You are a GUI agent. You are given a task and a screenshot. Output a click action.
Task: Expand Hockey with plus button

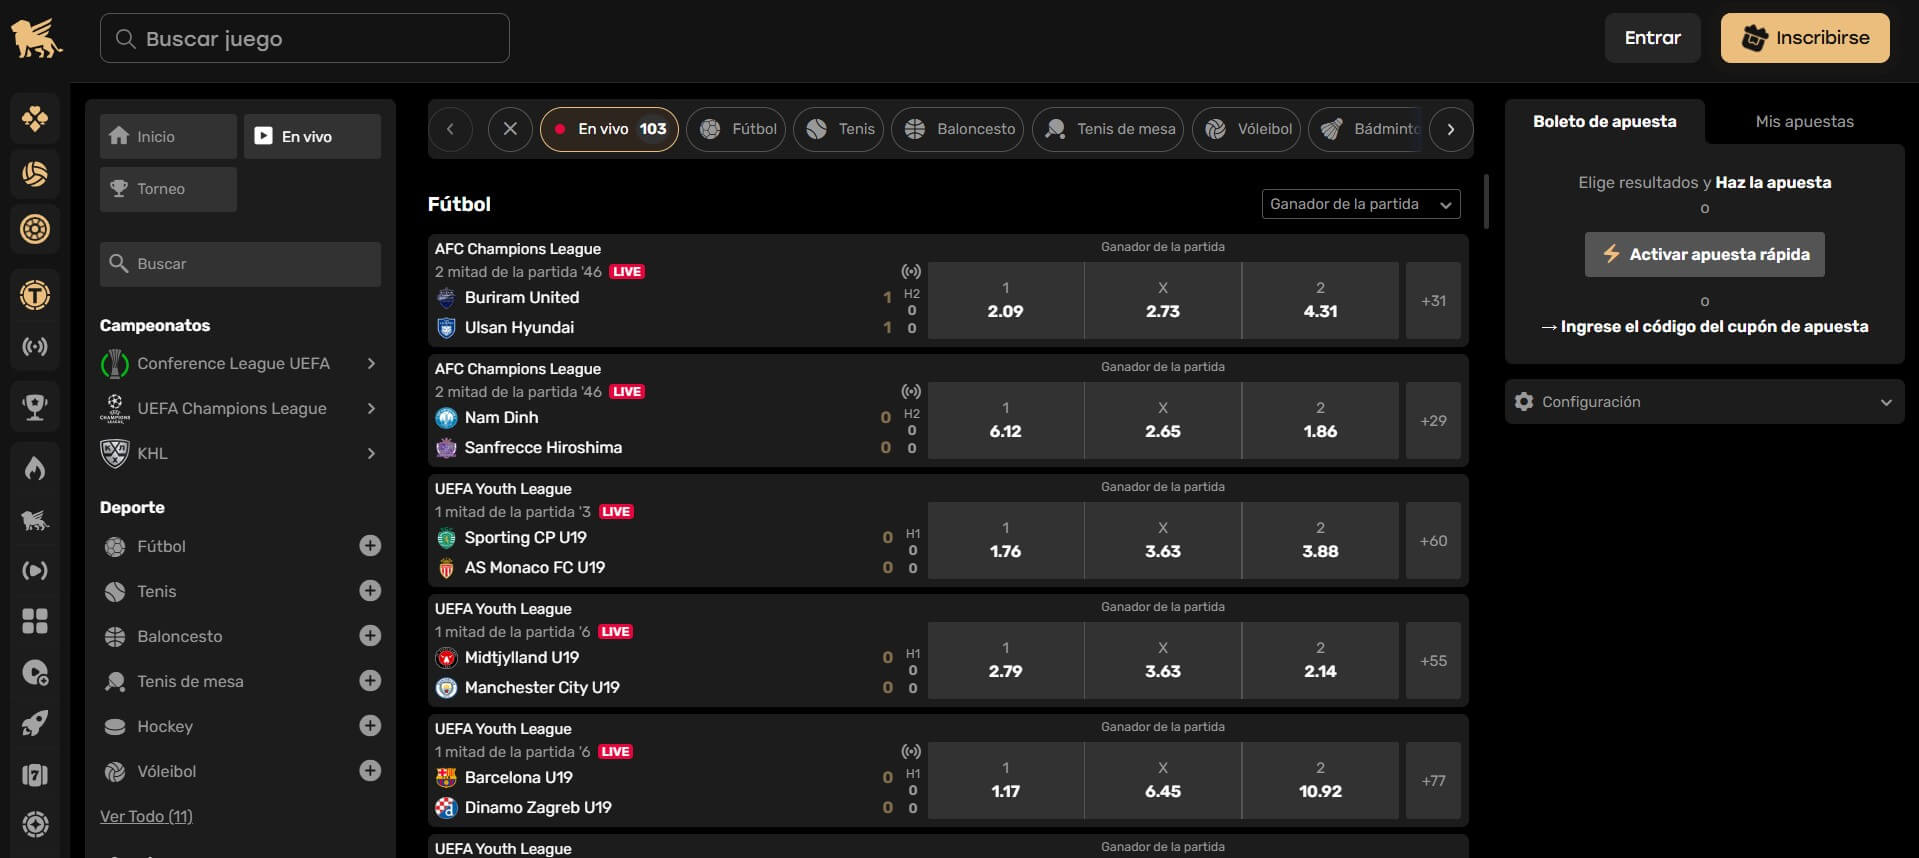370,725
